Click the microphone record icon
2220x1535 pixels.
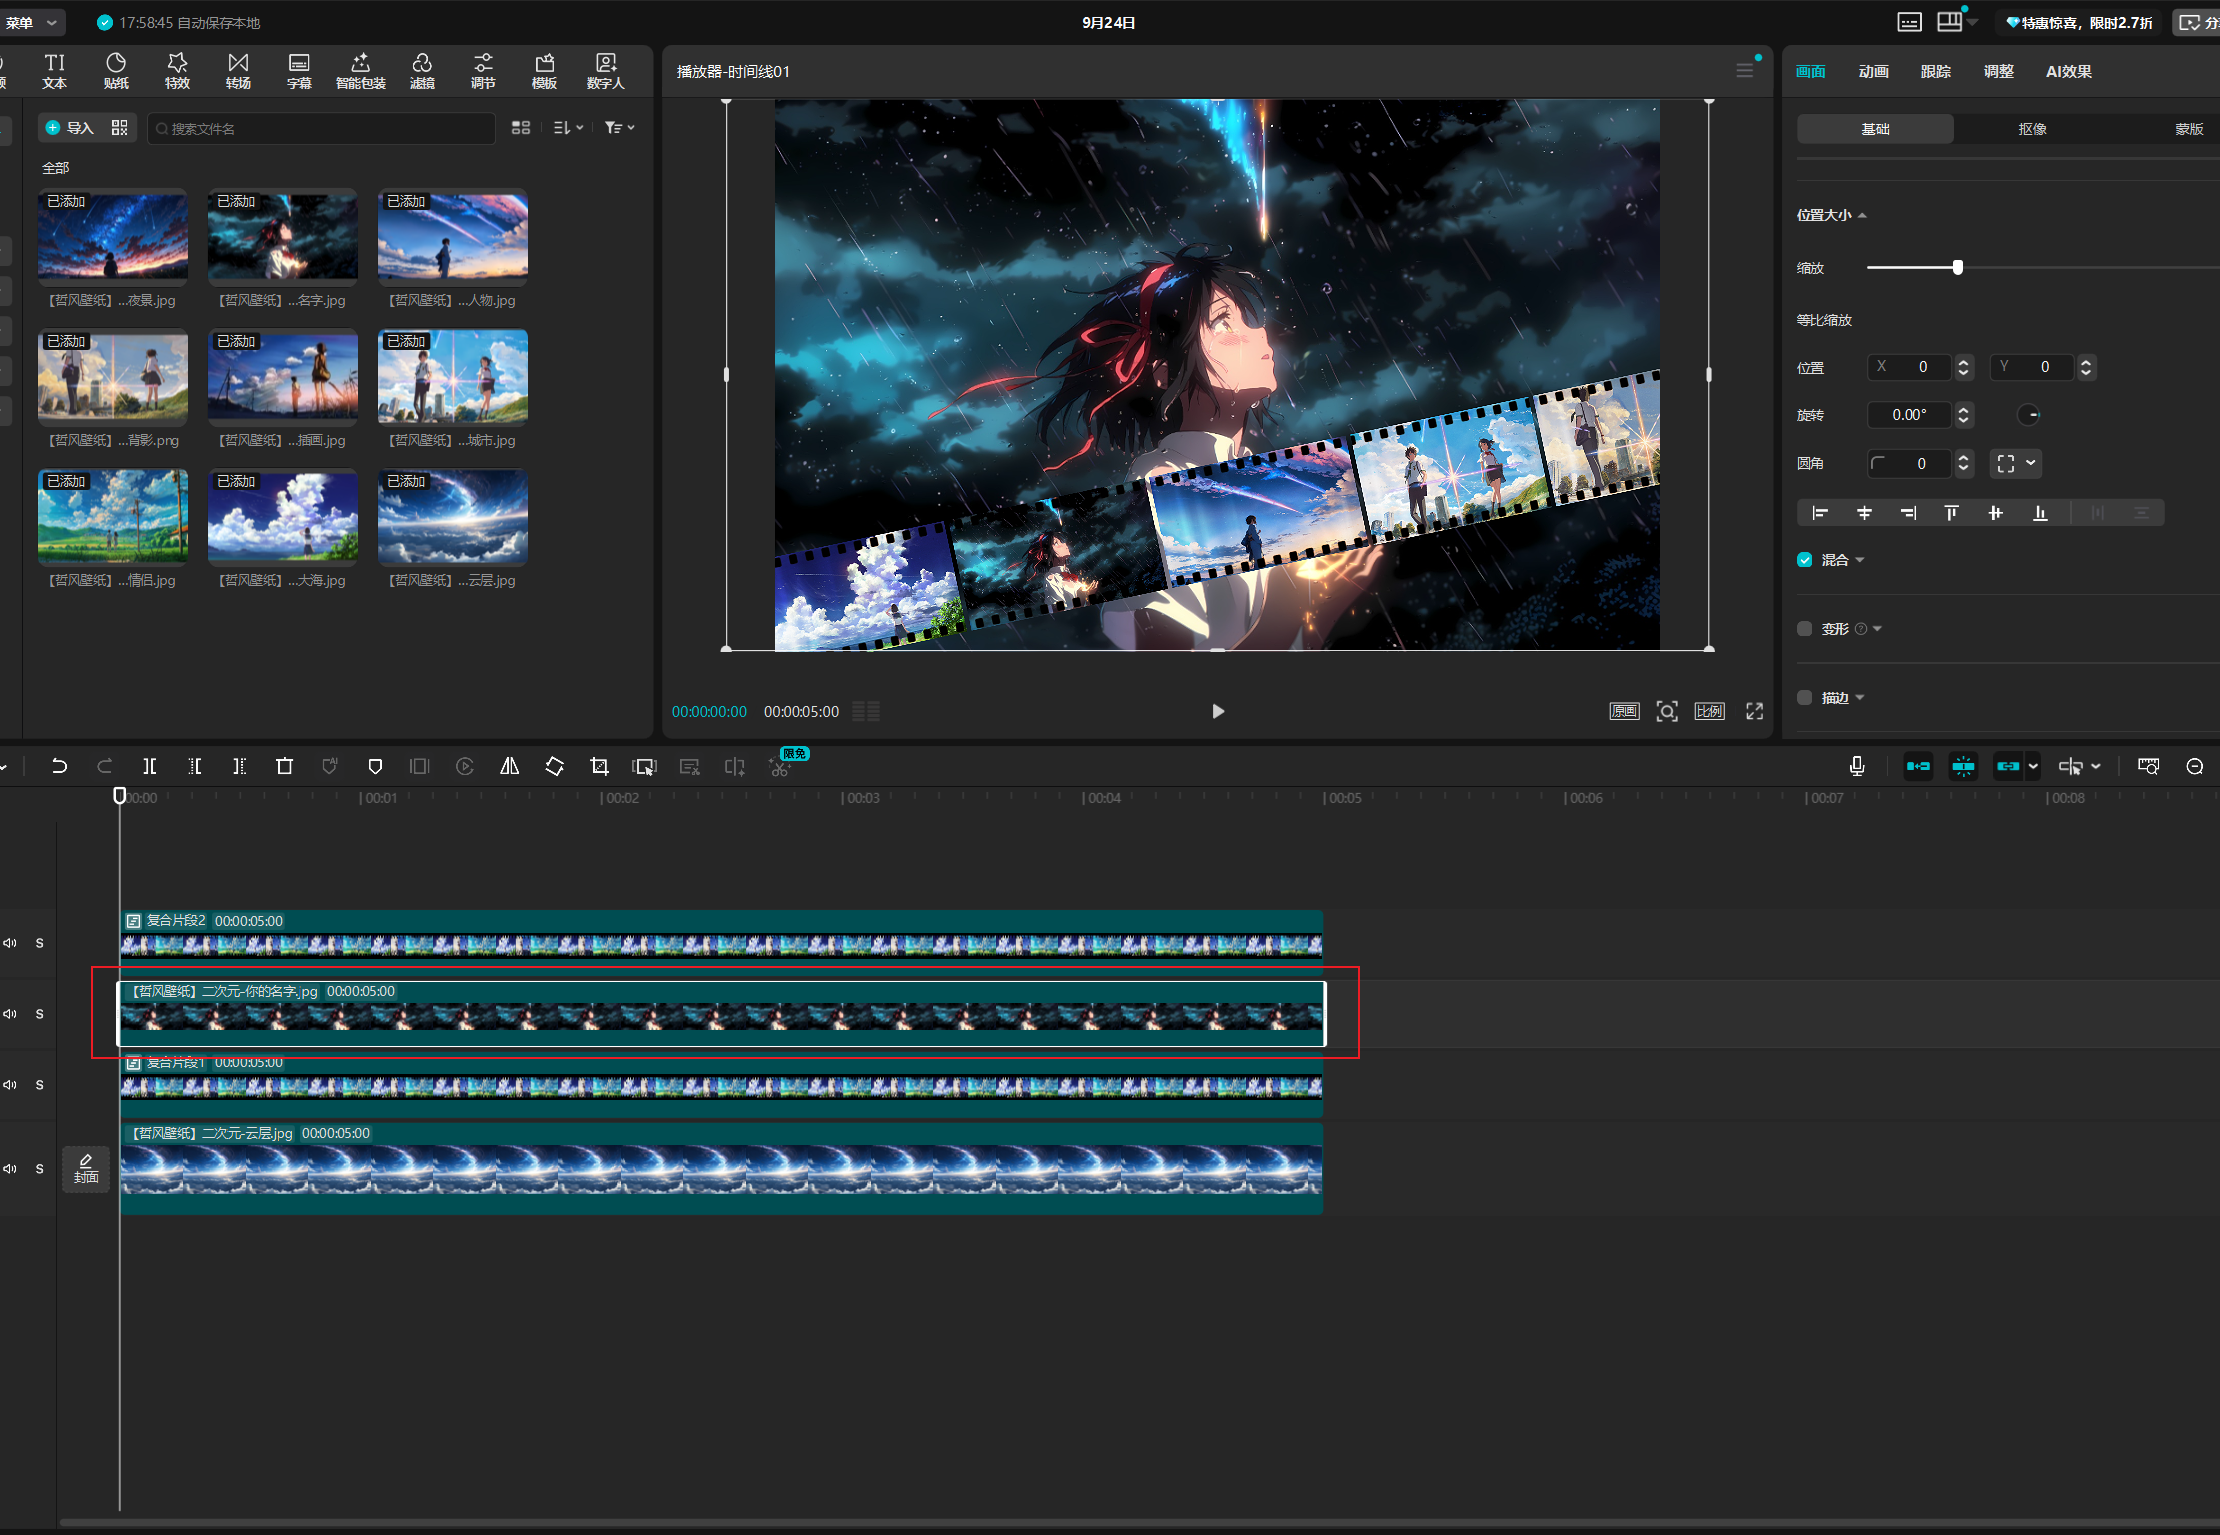1856,766
